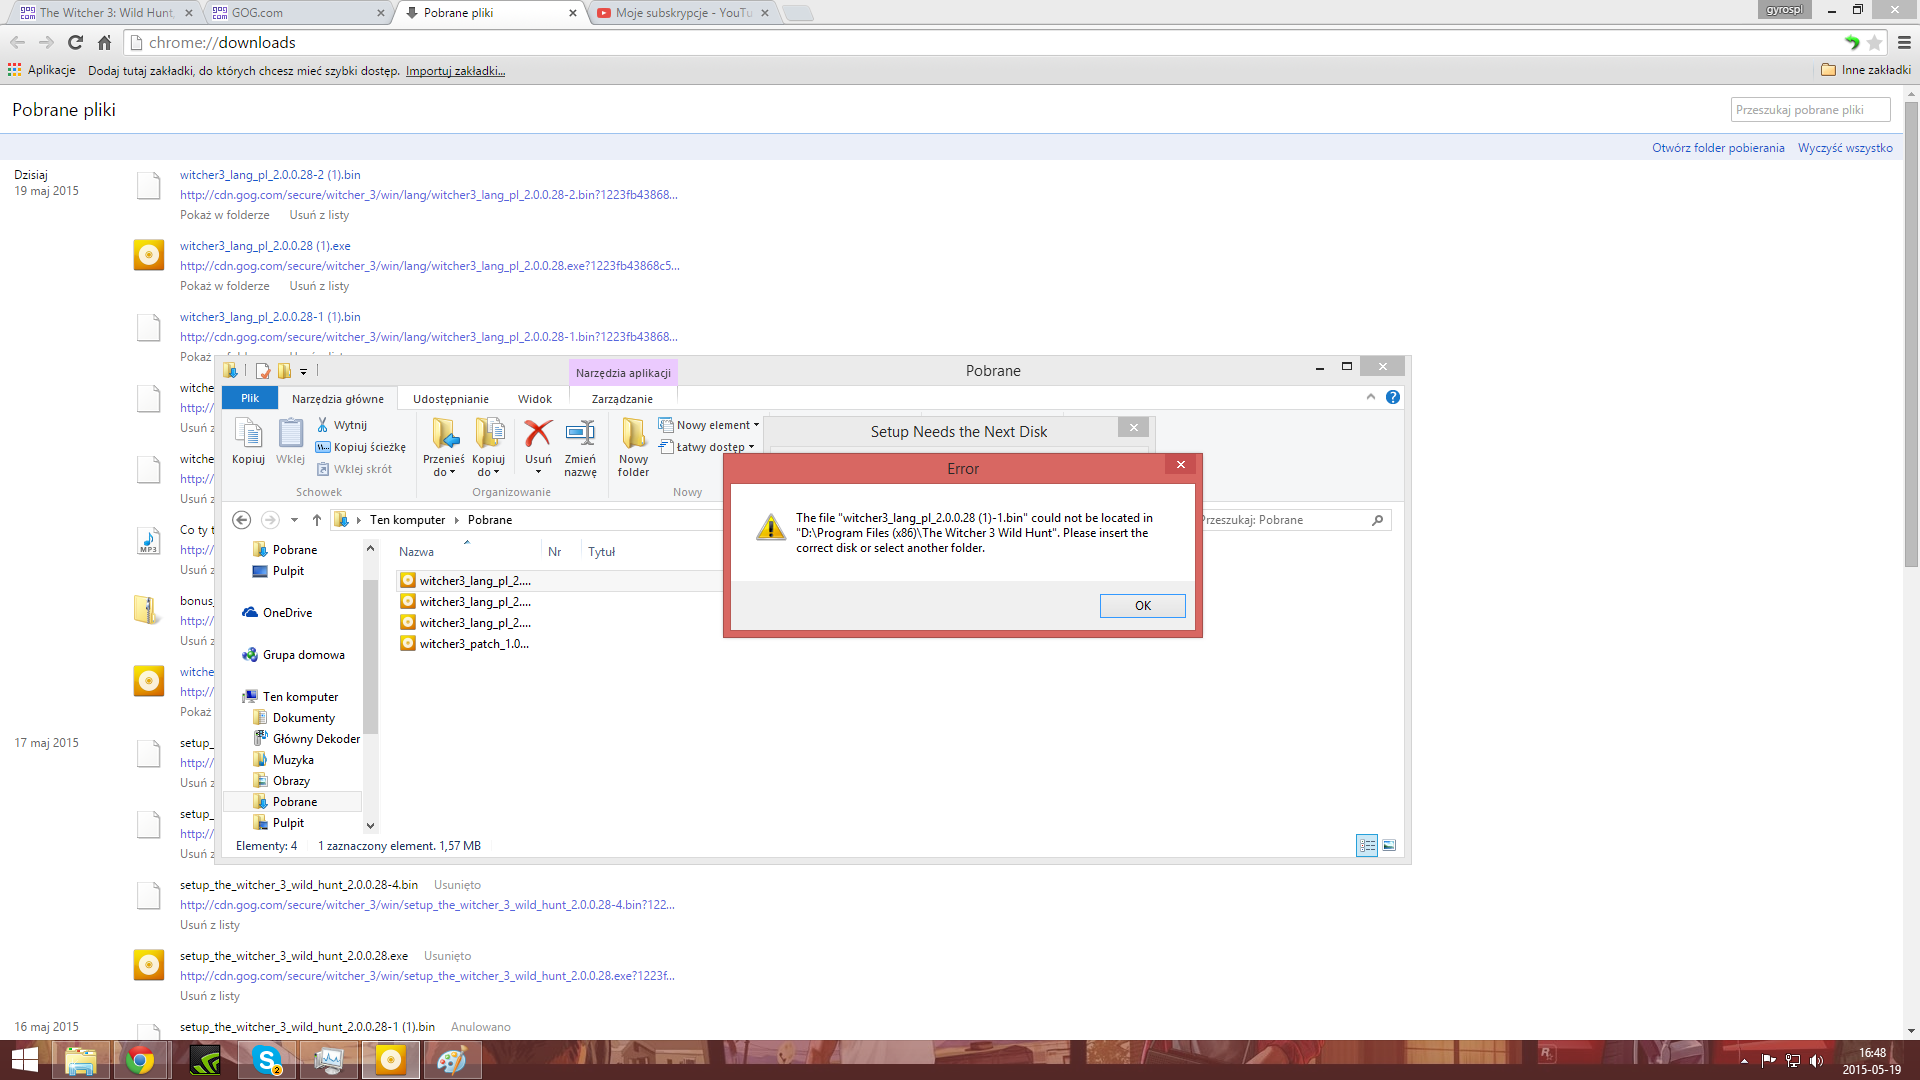Switch to Moje subskrypcje YouTube tab
Image resolution: width=1920 pixels, height=1080 pixels.
click(683, 13)
